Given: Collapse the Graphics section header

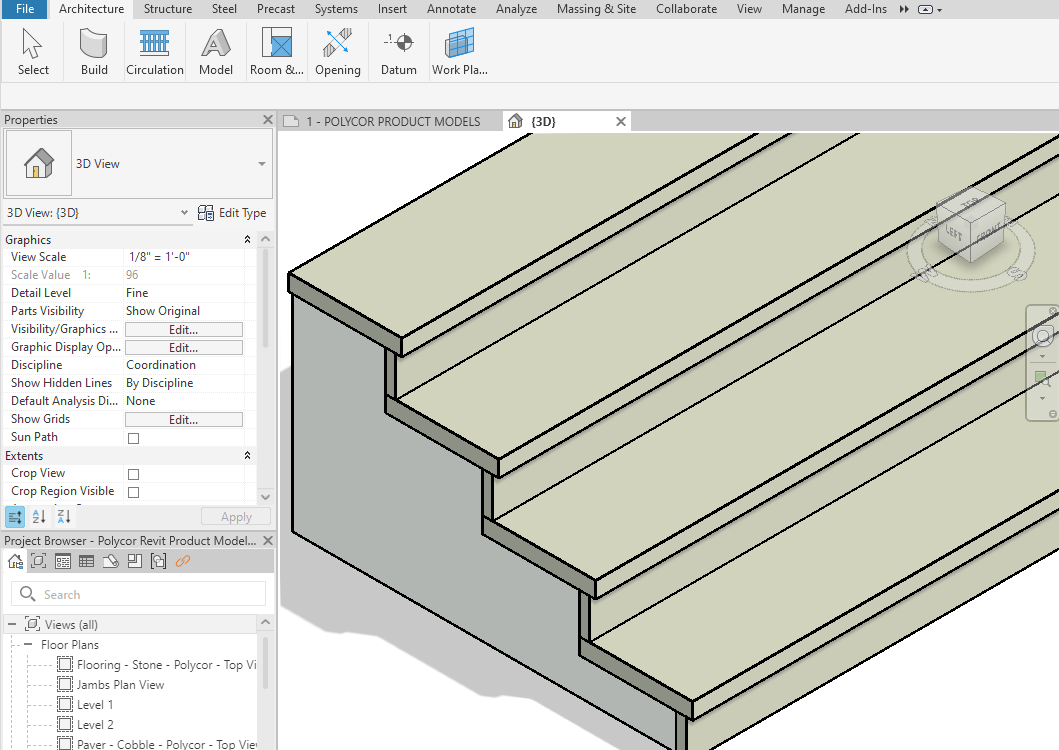Looking at the screenshot, I should 246,239.
